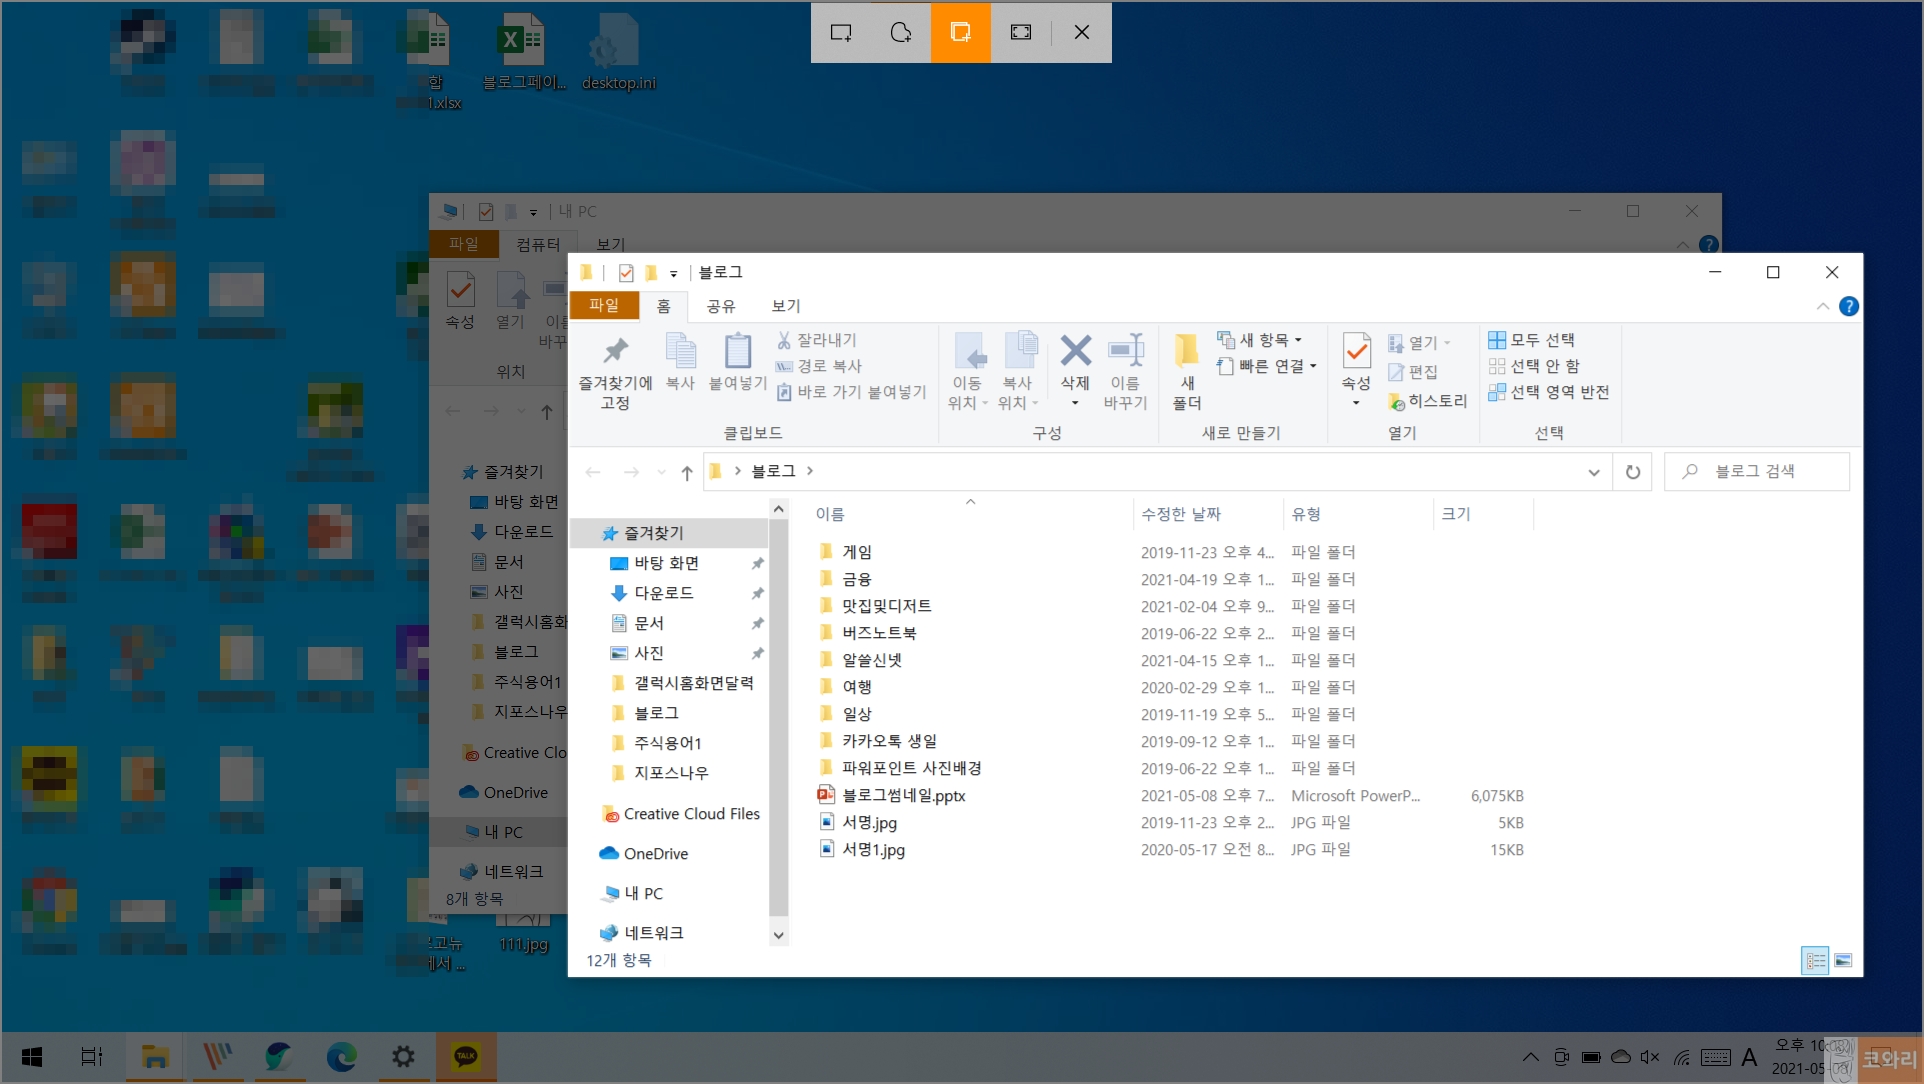
Task: Click the History (히스토리) button
Action: pos(1427,401)
